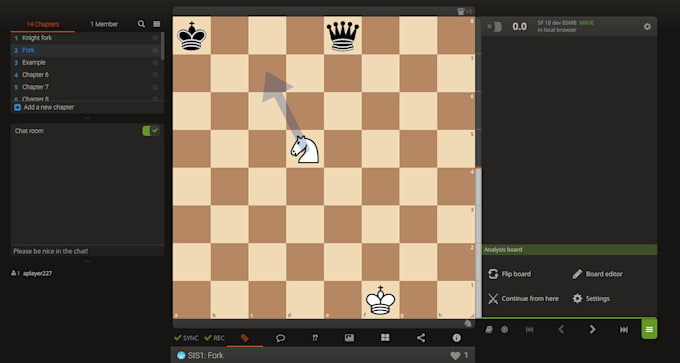Toggle the green hamburger menu button

(x=649, y=329)
